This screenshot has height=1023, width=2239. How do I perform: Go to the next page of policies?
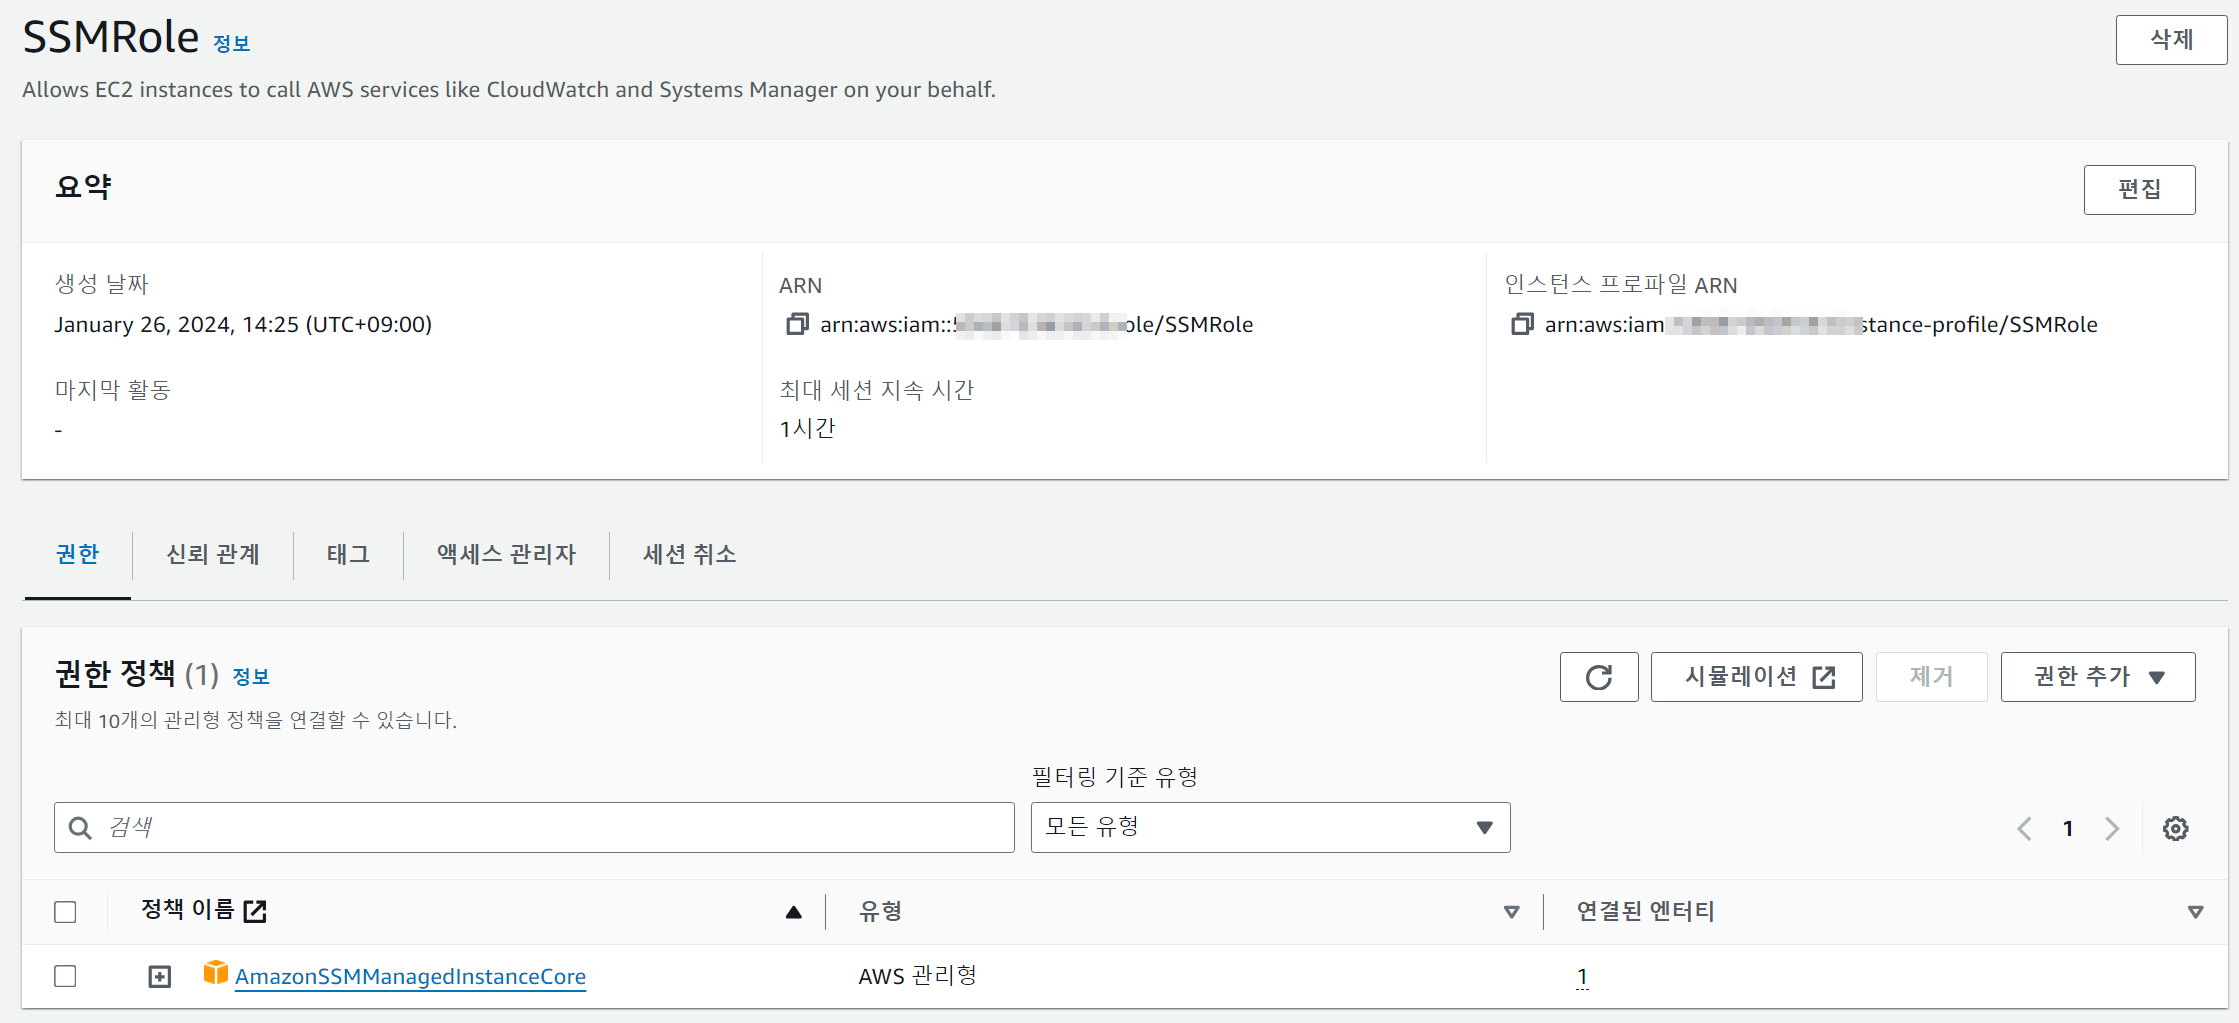[x=2112, y=828]
